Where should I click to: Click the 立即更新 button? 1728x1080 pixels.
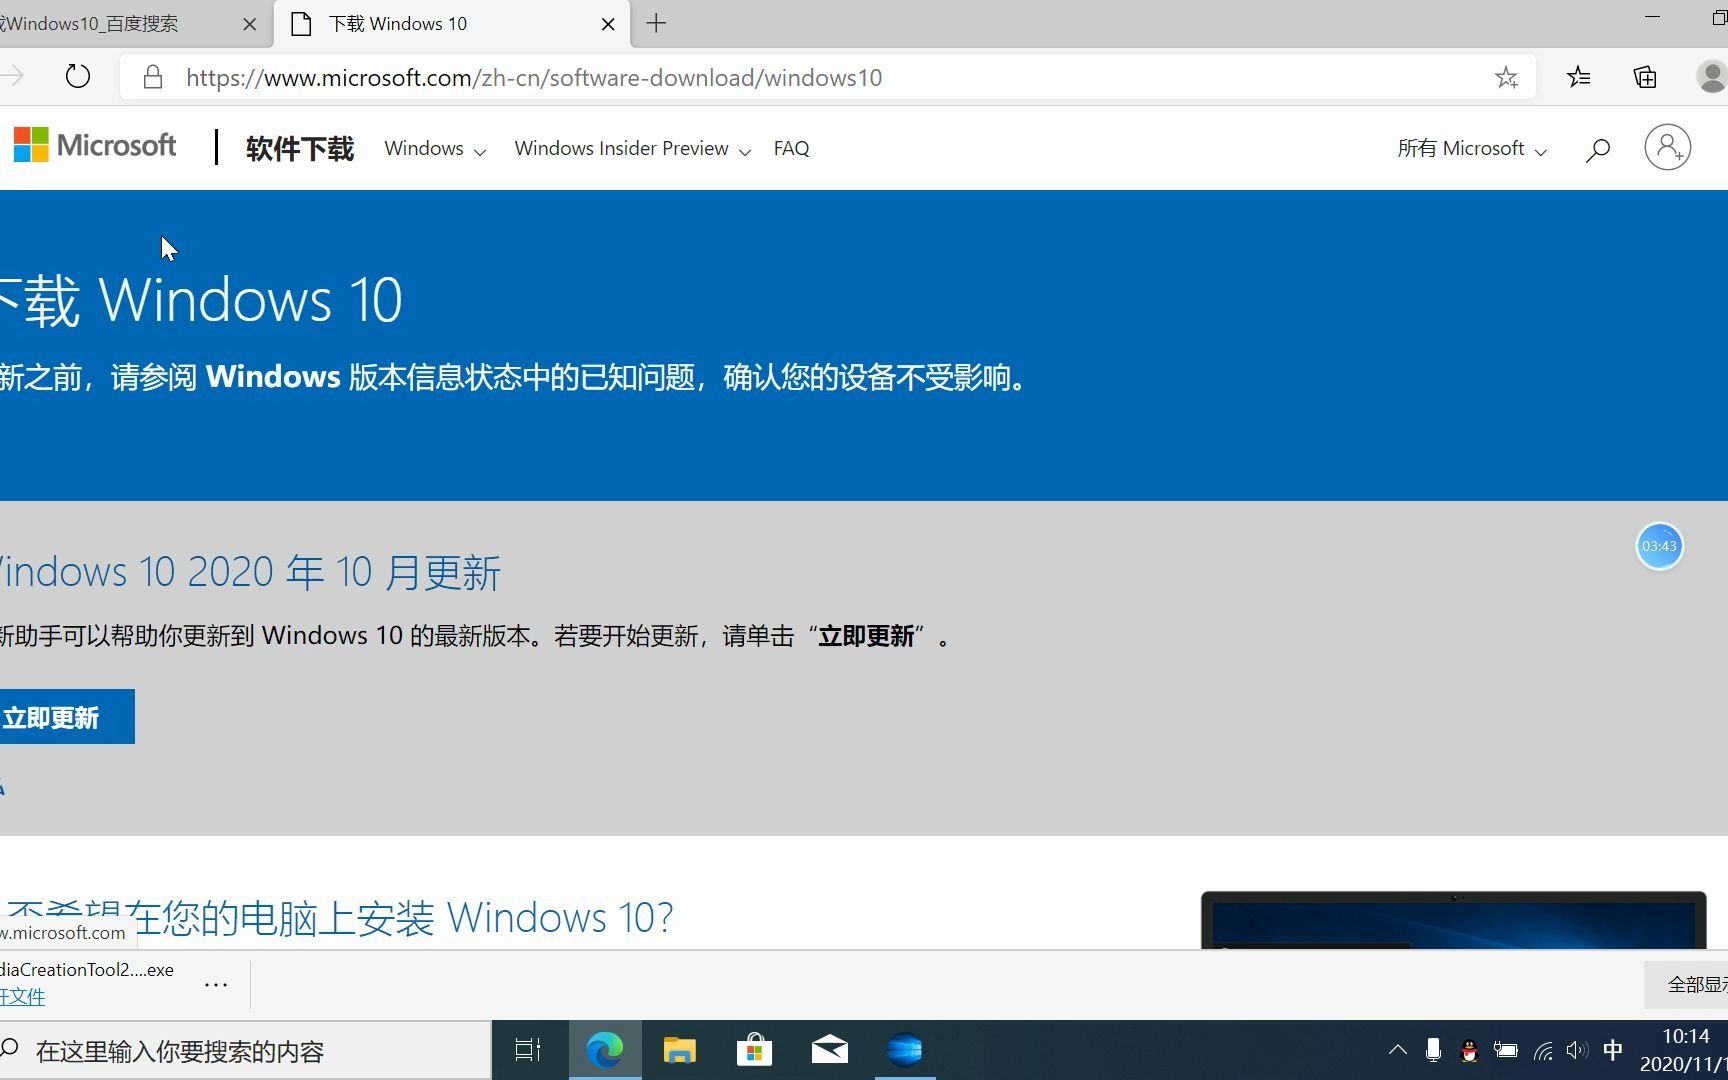(65, 716)
